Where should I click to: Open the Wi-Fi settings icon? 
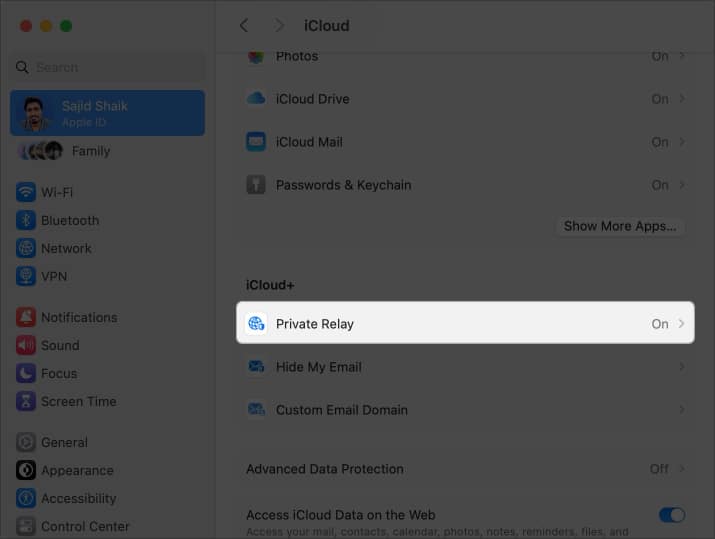[26, 192]
